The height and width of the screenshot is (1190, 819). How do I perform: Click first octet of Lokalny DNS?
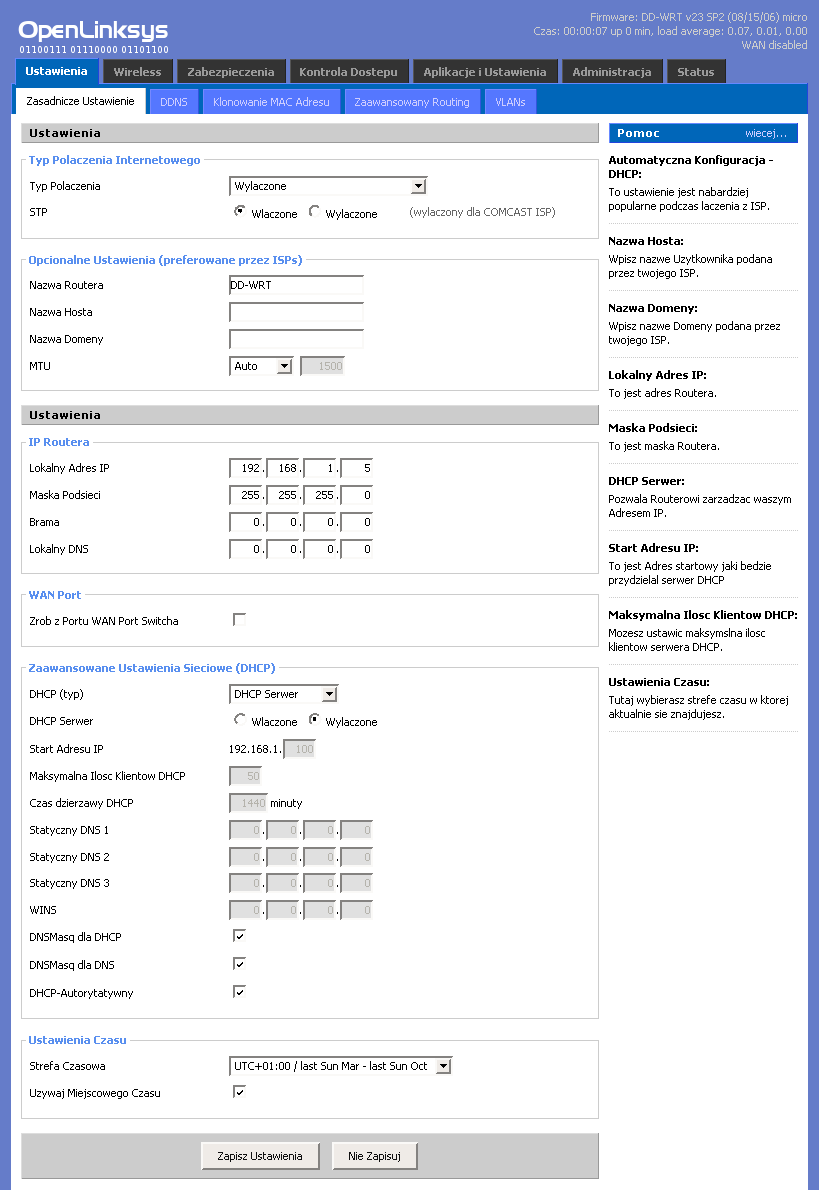pos(246,549)
